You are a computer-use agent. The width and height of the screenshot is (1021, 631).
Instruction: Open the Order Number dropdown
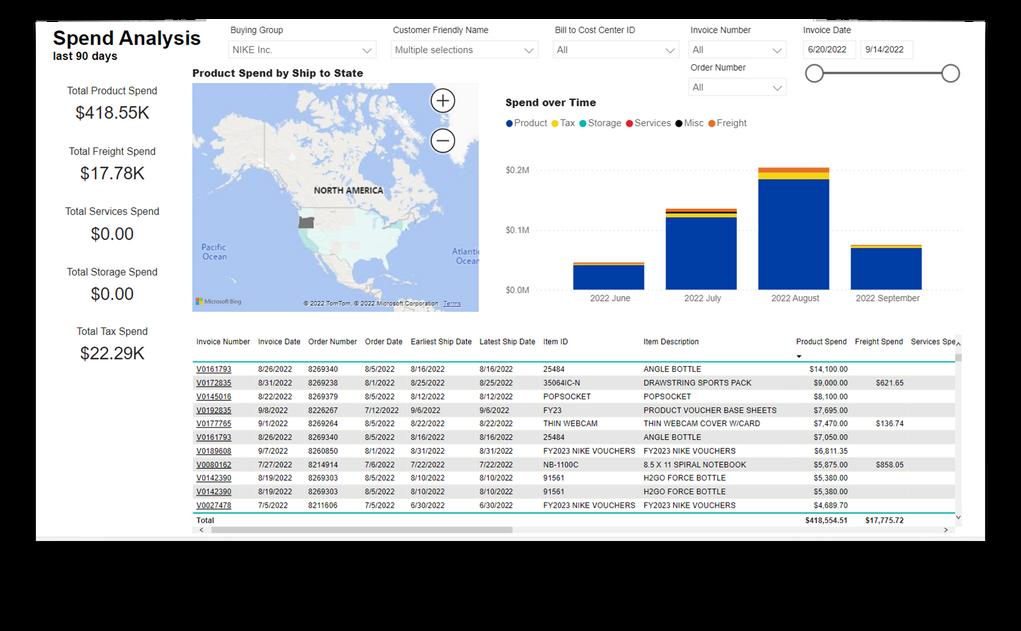click(x=737, y=87)
